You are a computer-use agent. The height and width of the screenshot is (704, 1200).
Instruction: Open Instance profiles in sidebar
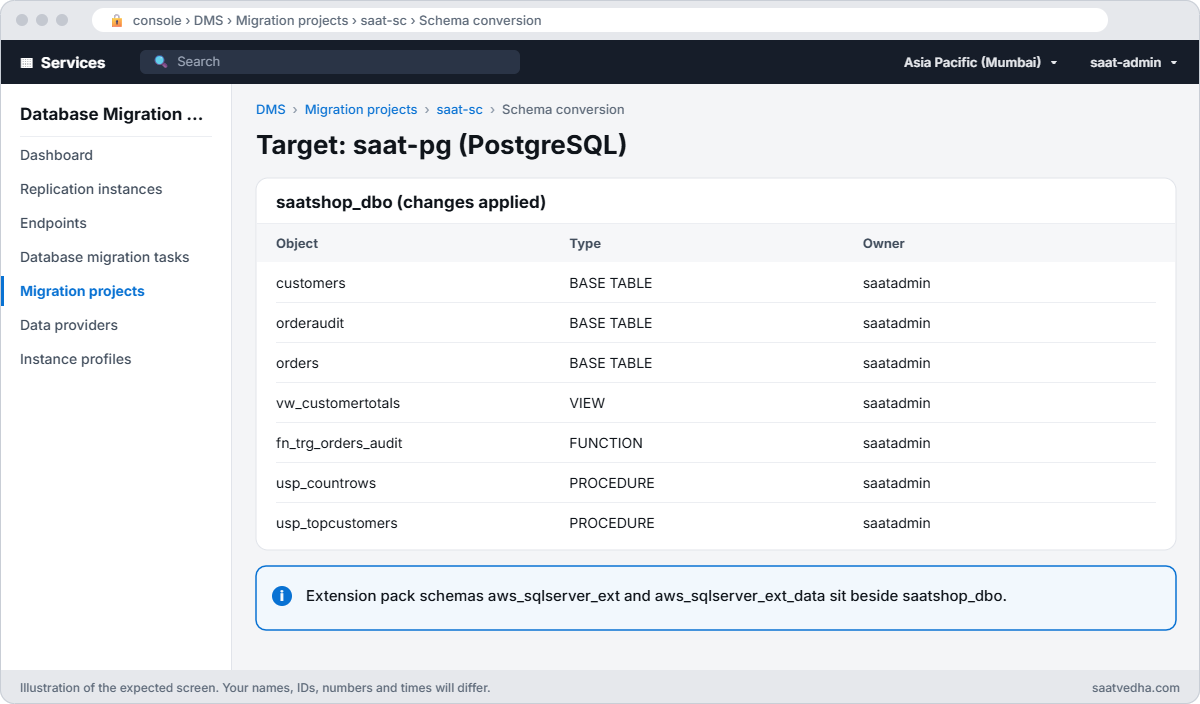75,359
